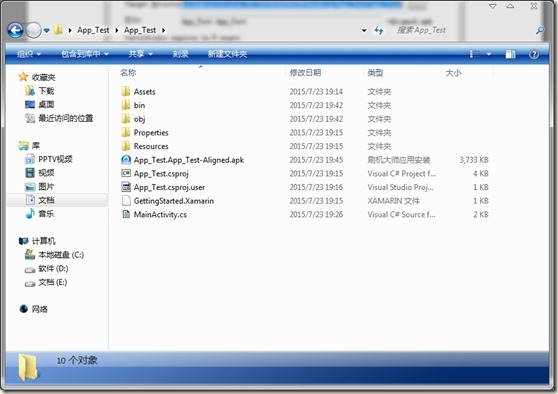
Task: Click the 刷机大师应用安装 type cell
Action: [x=399, y=160]
